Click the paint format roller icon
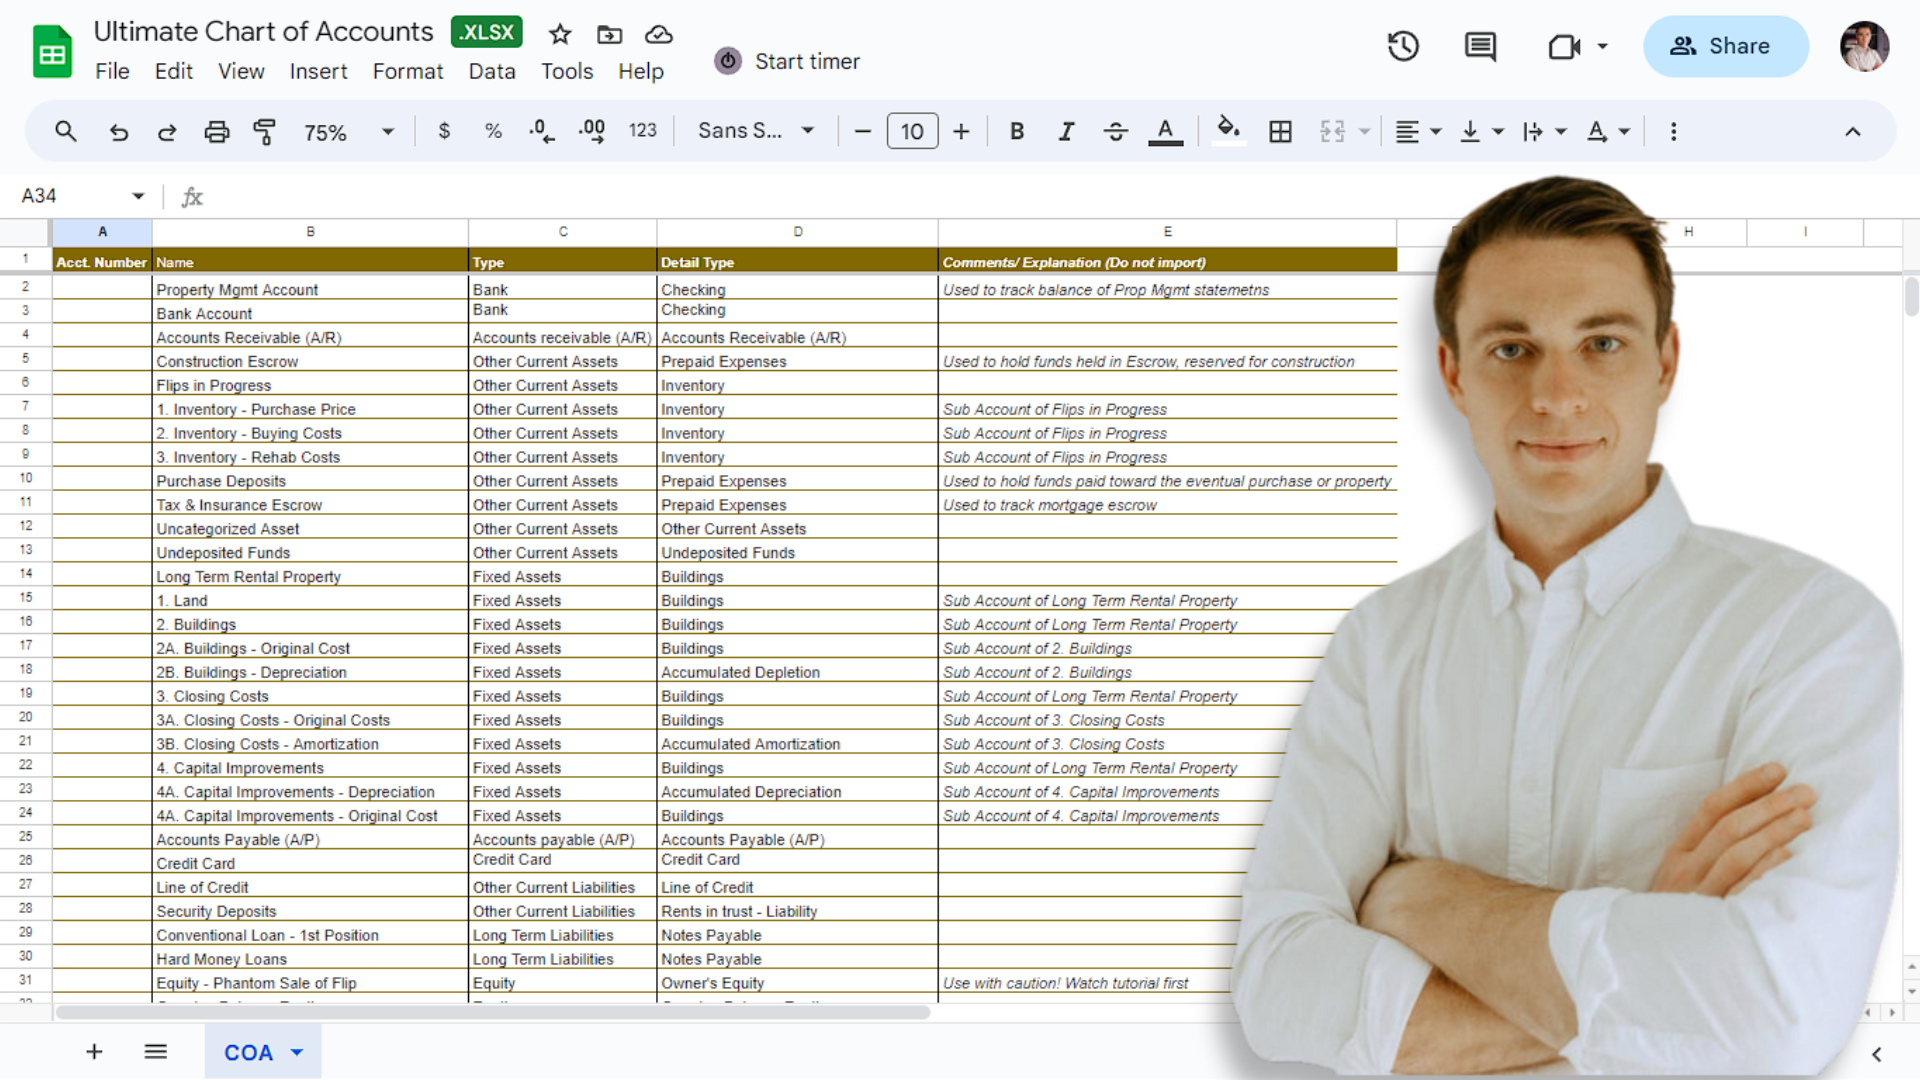This screenshot has width=1920, height=1080. click(265, 132)
